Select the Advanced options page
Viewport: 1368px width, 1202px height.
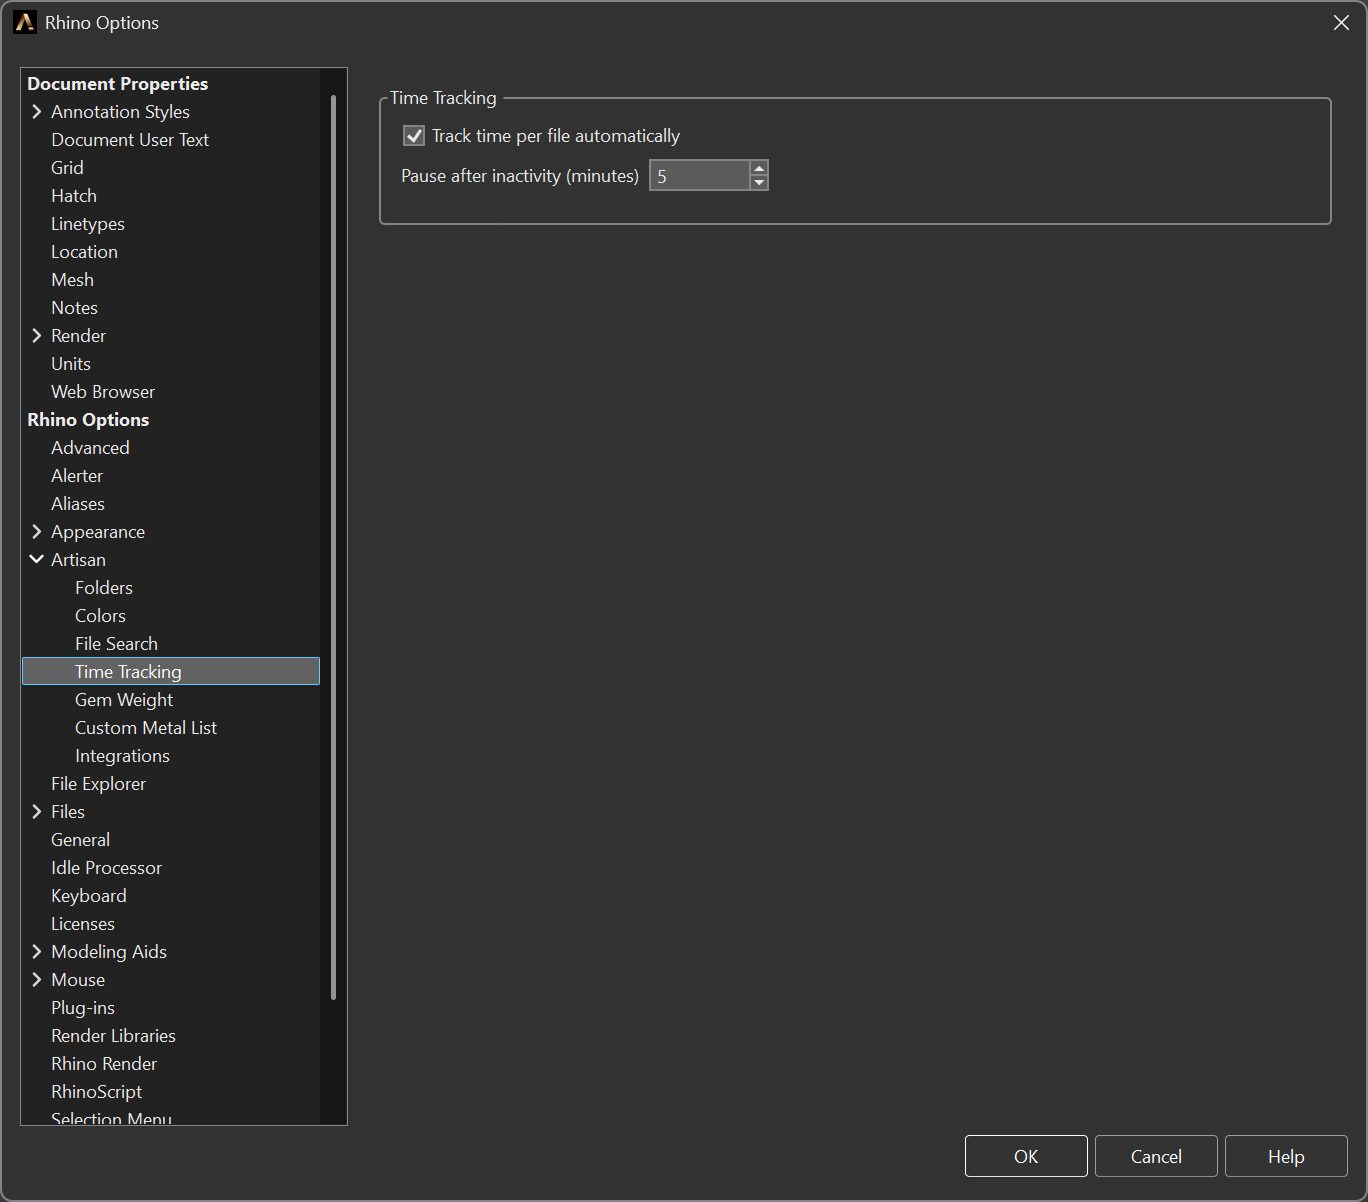[90, 448]
